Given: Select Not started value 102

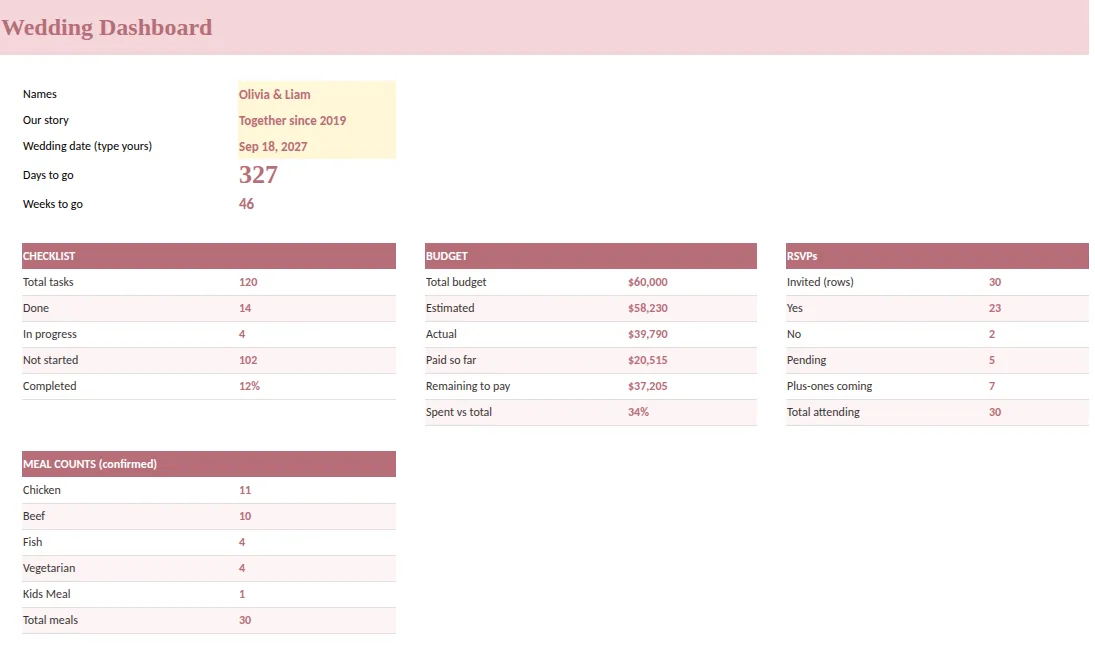Looking at the screenshot, I should click(248, 360).
